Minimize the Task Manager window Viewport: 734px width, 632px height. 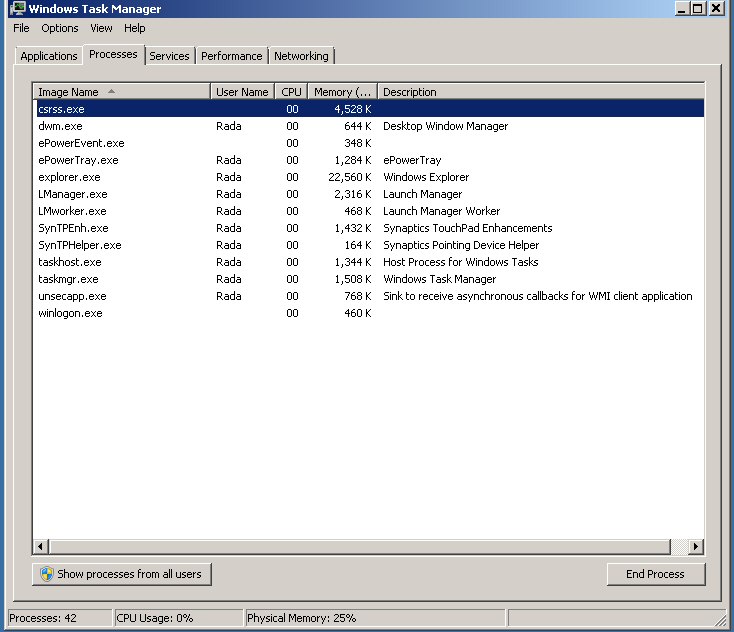click(682, 8)
